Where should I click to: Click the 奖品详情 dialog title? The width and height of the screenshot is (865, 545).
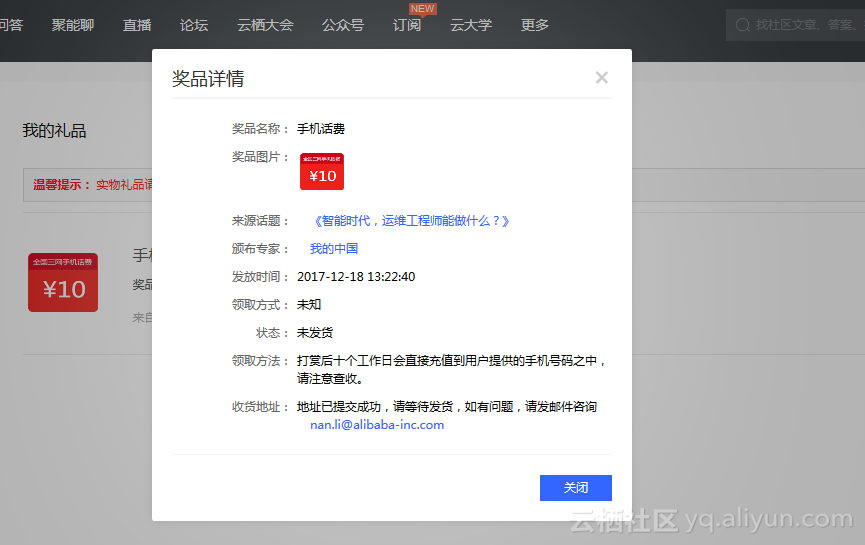[208, 79]
